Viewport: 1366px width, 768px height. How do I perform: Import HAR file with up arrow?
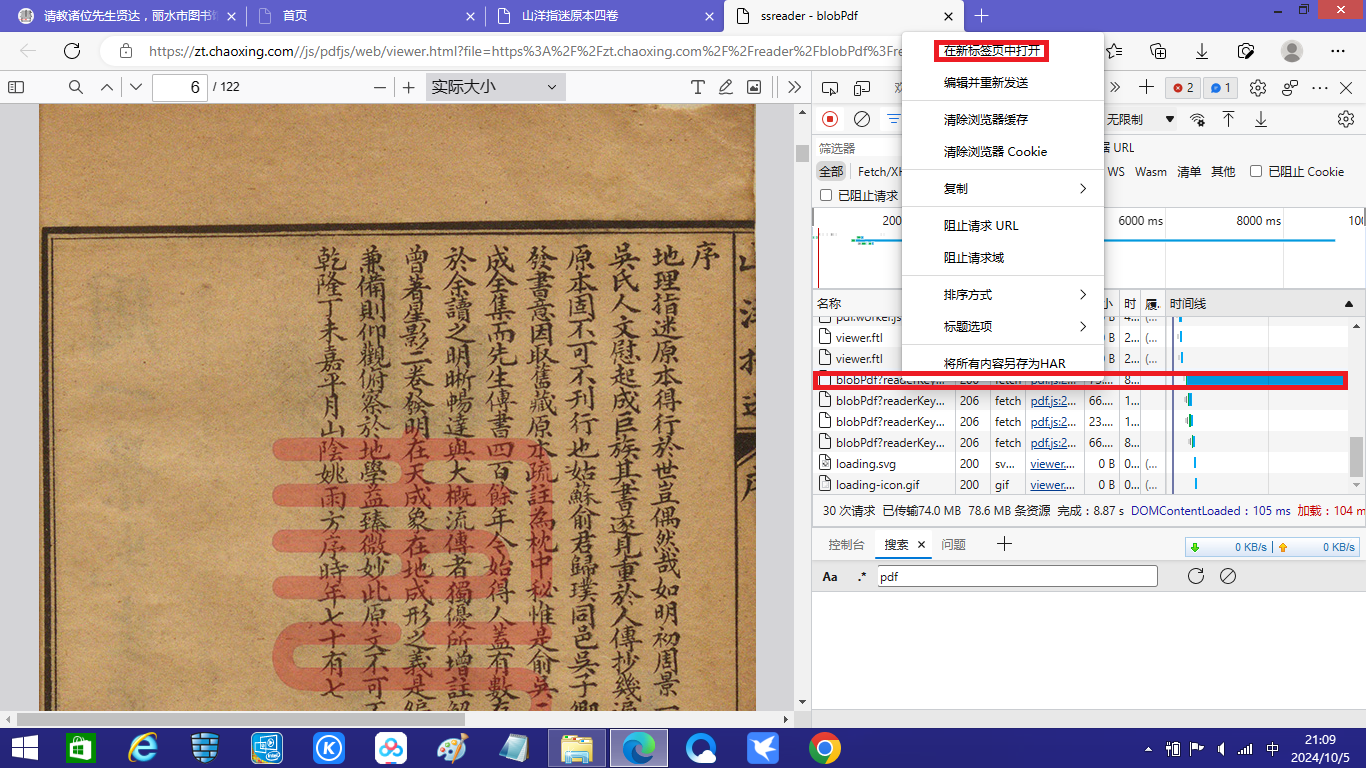[x=1229, y=119]
